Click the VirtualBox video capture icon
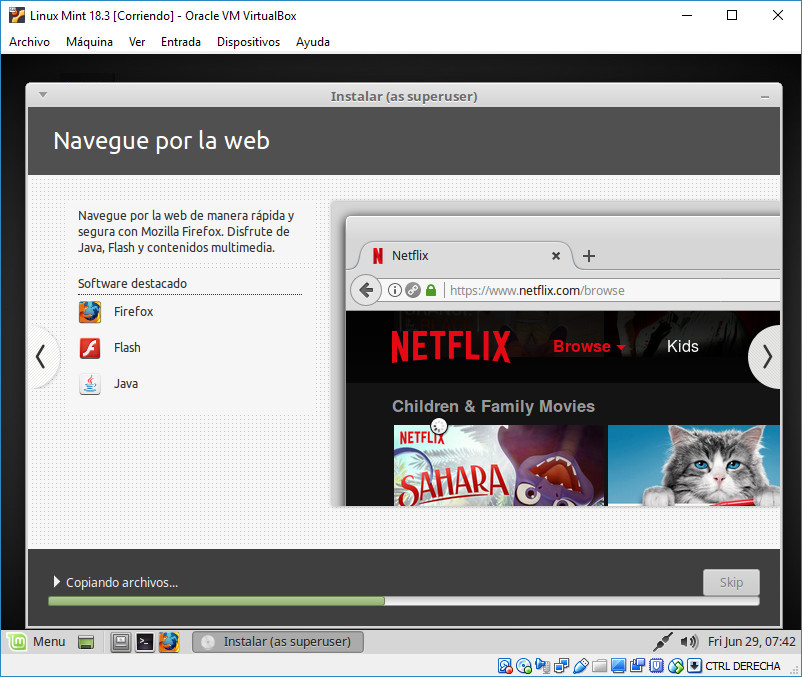This screenshot has width=802, height=677. (x=637, y=666)
